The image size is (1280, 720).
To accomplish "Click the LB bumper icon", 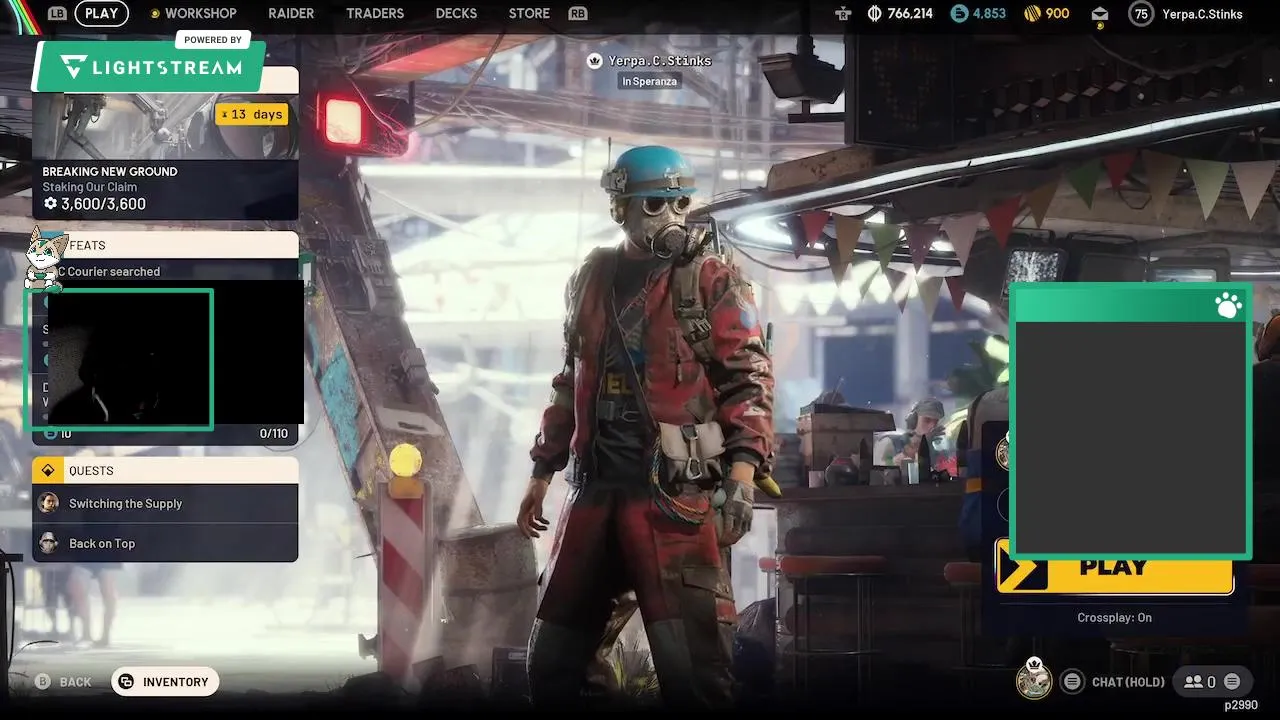I will coord(57,13).
